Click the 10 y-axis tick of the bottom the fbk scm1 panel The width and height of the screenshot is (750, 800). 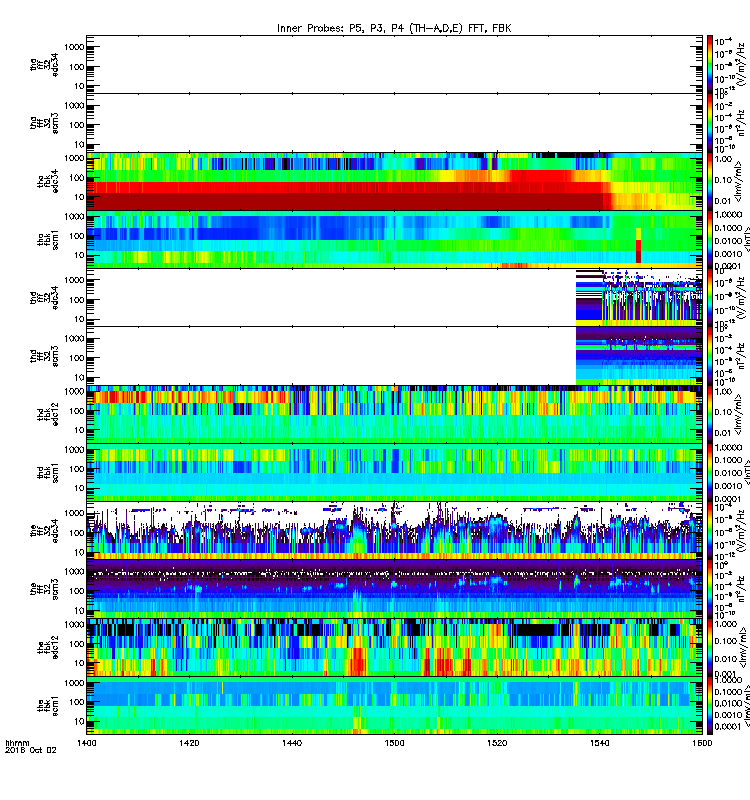point(79,721)
